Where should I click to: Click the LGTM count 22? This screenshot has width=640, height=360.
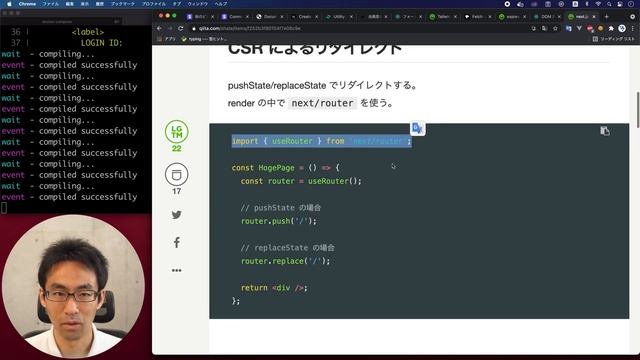pyautogui.click(x=176, y=149)
